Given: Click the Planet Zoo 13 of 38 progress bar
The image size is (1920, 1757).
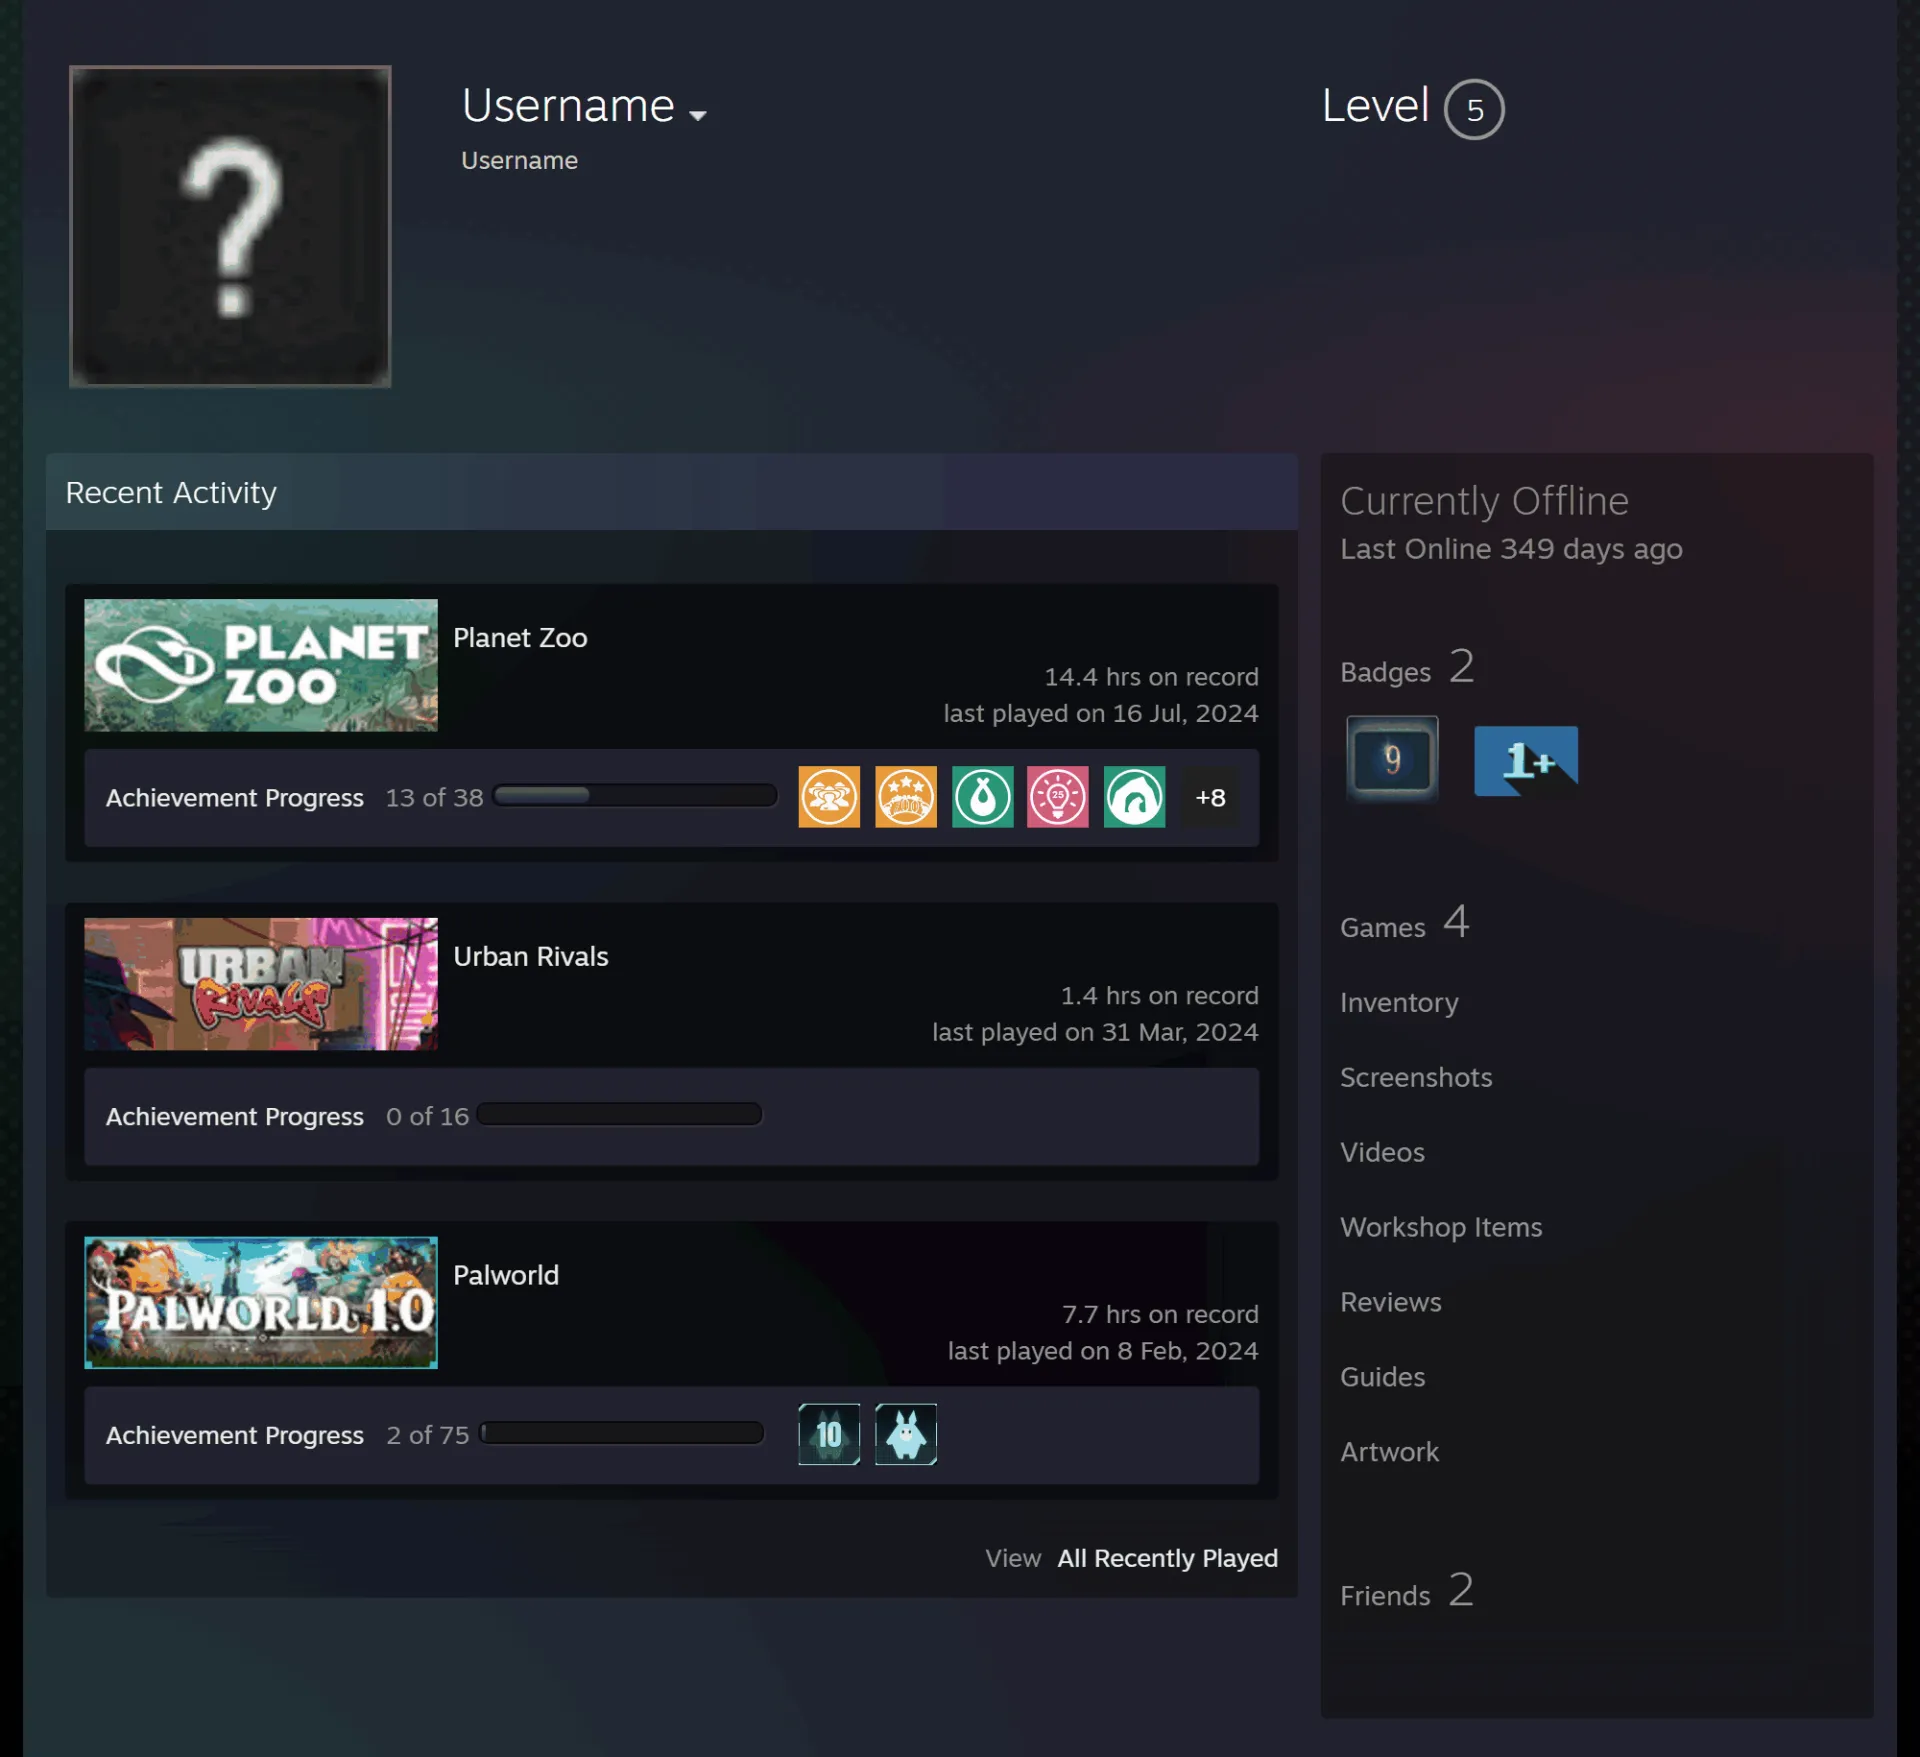Looking at the screenshot, I should pos(635,795).
